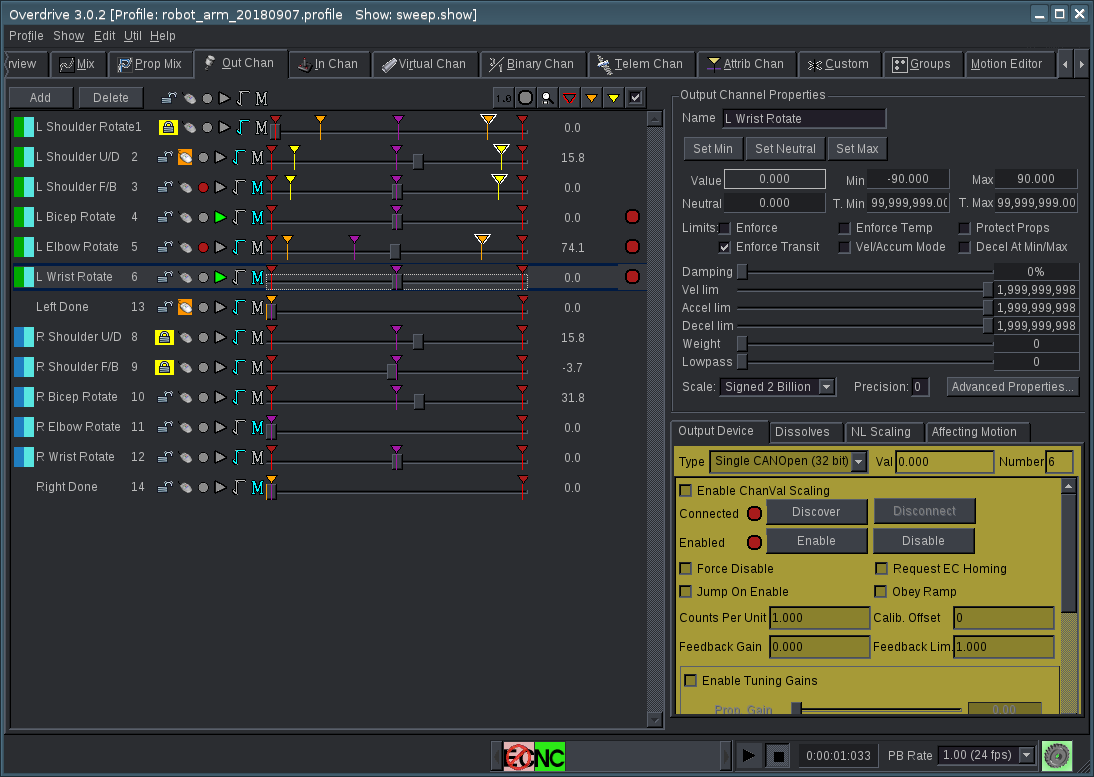
Task: Open the output device Type dropdown
Action: click(859, 462)
